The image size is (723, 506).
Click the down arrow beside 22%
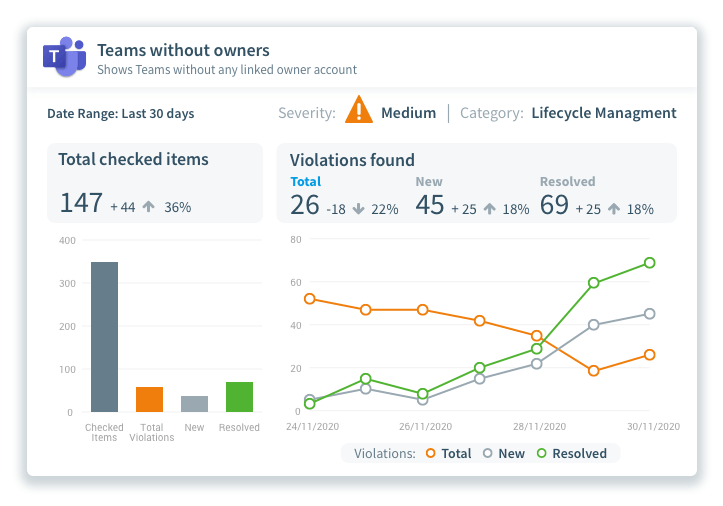tap(358, 209)
